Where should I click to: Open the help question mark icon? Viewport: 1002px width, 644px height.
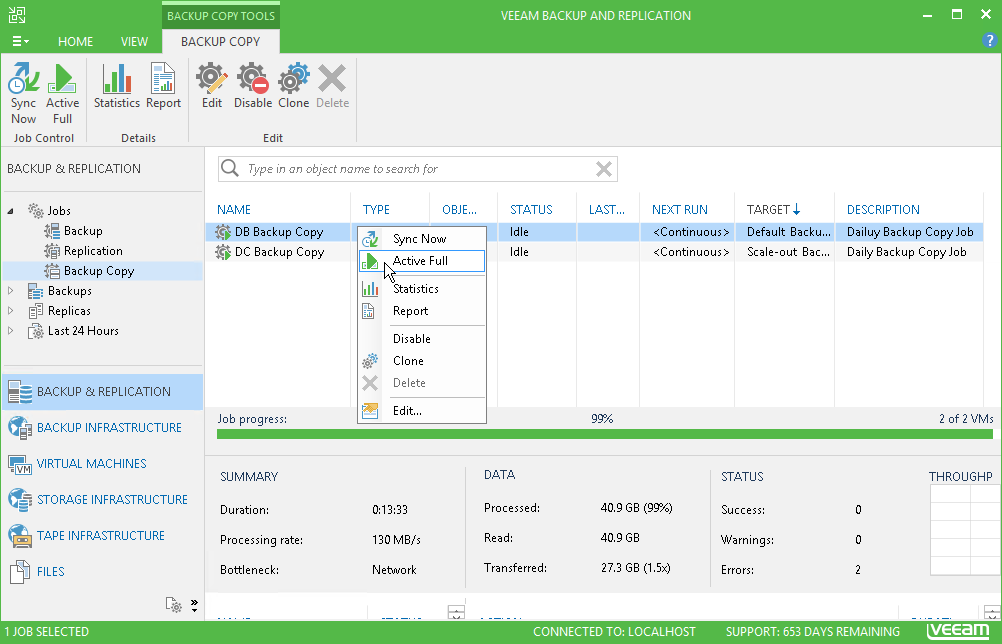[x=989, y=40]
